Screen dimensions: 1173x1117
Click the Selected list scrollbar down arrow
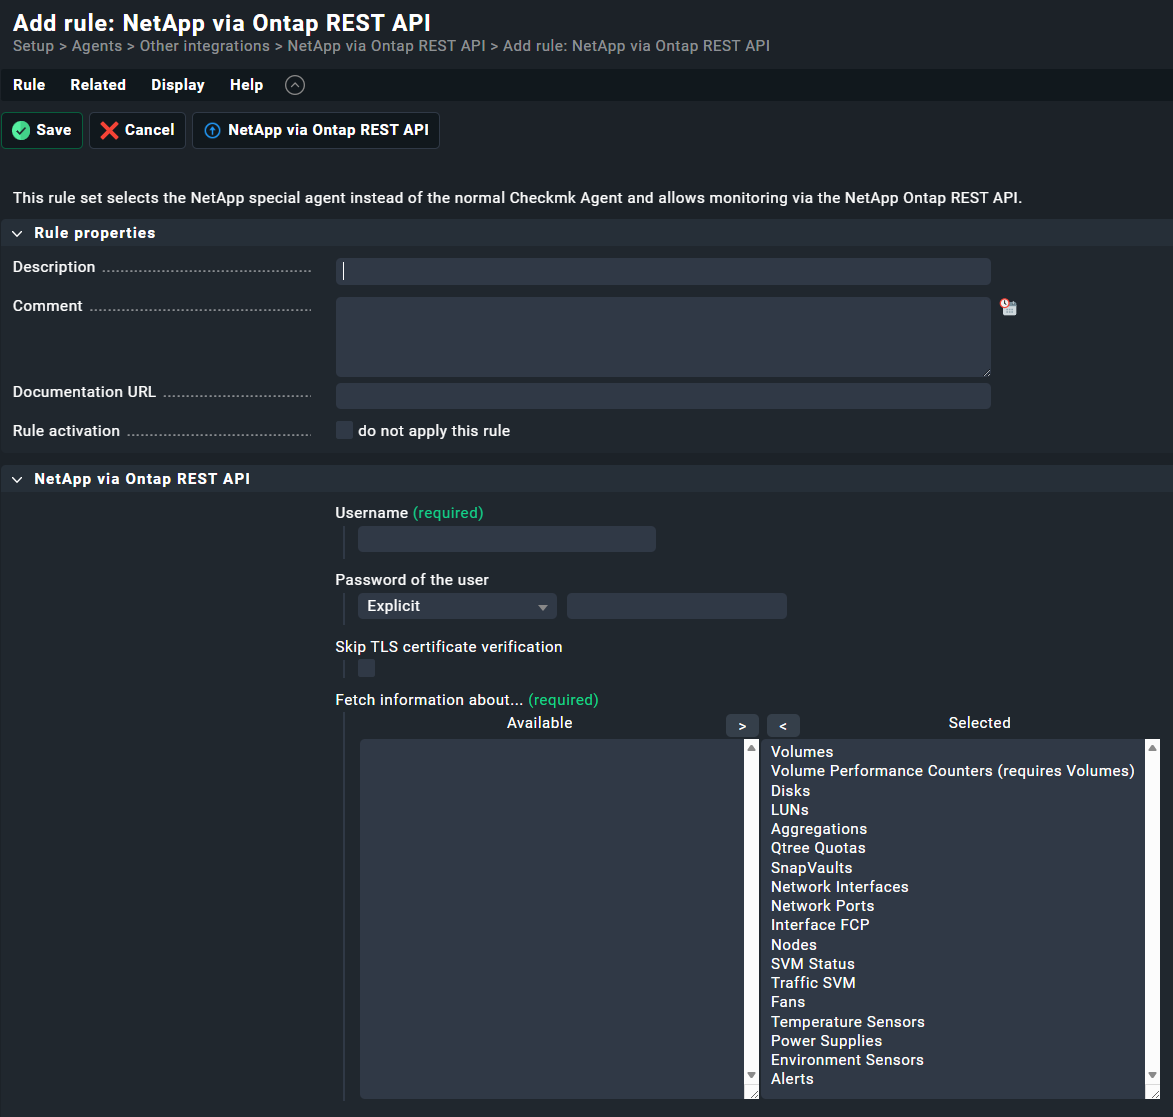(x=1152, y=1075)
